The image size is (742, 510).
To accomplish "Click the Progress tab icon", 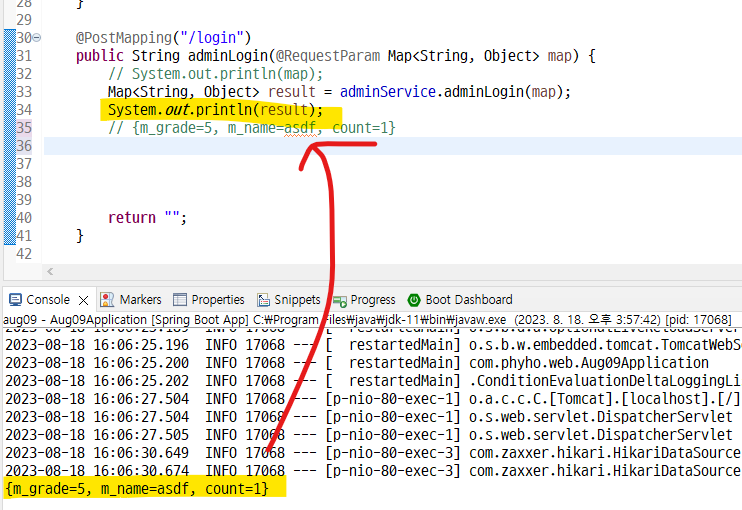I will click(340, 300).
